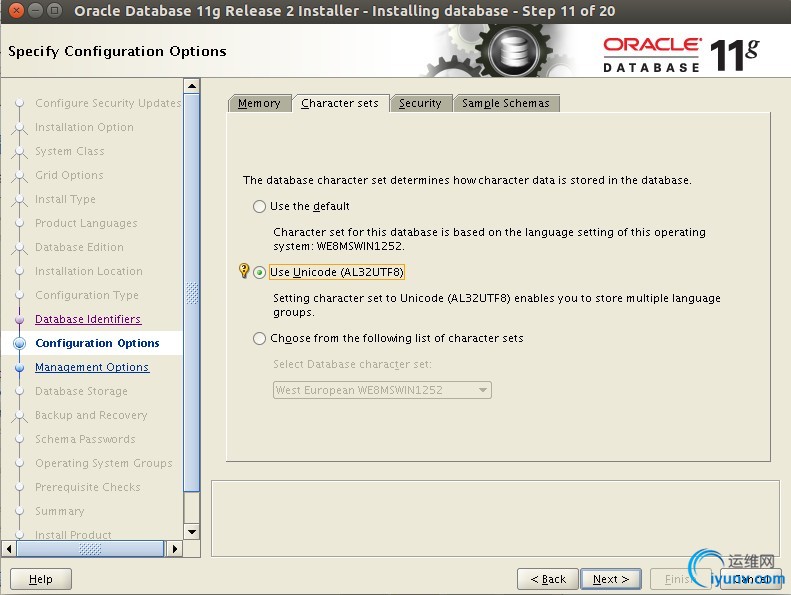This screenshot has width=791, height=595.
Task: Click the Install Product step text
Action: point(73,534)
